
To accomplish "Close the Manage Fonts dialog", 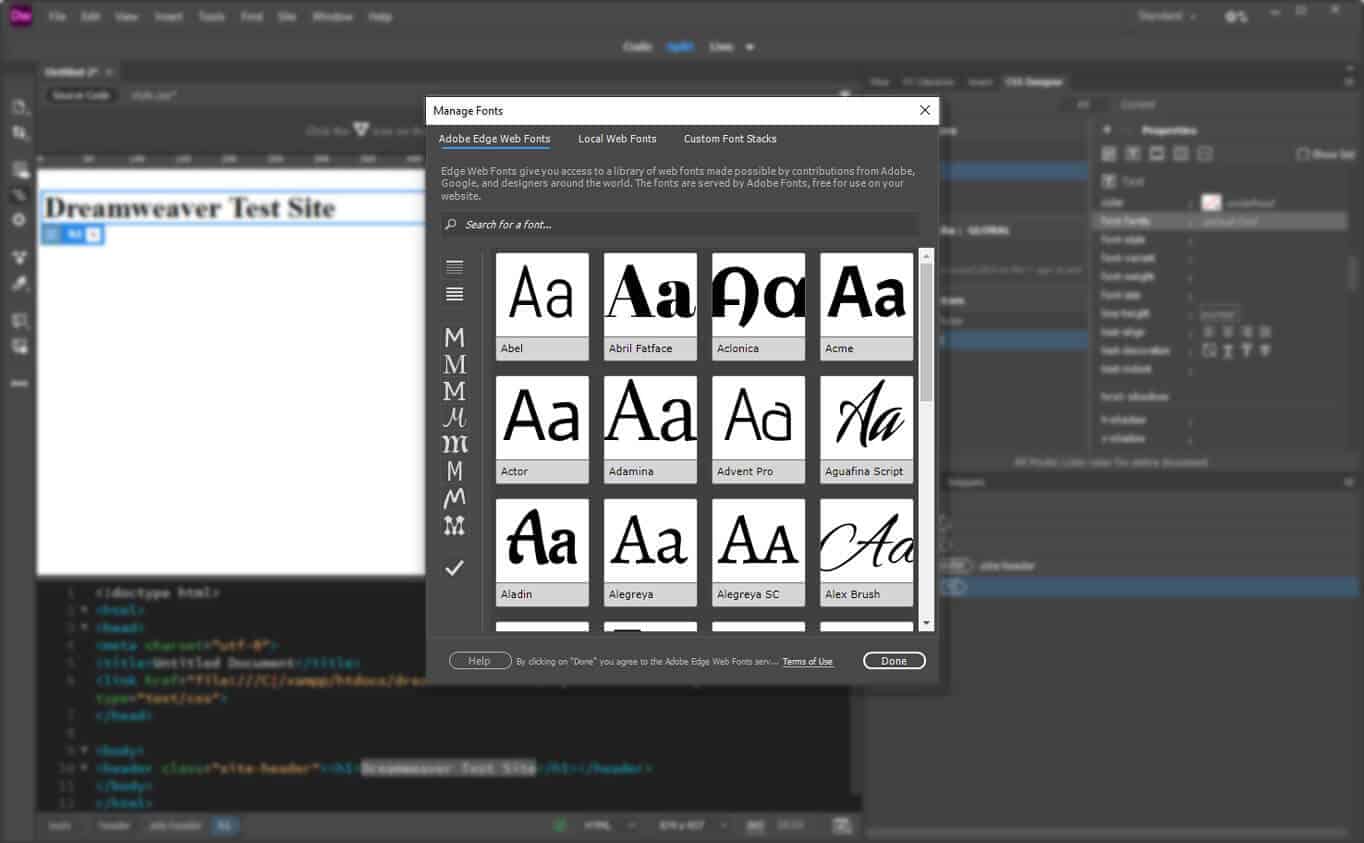I will point(924,110).
